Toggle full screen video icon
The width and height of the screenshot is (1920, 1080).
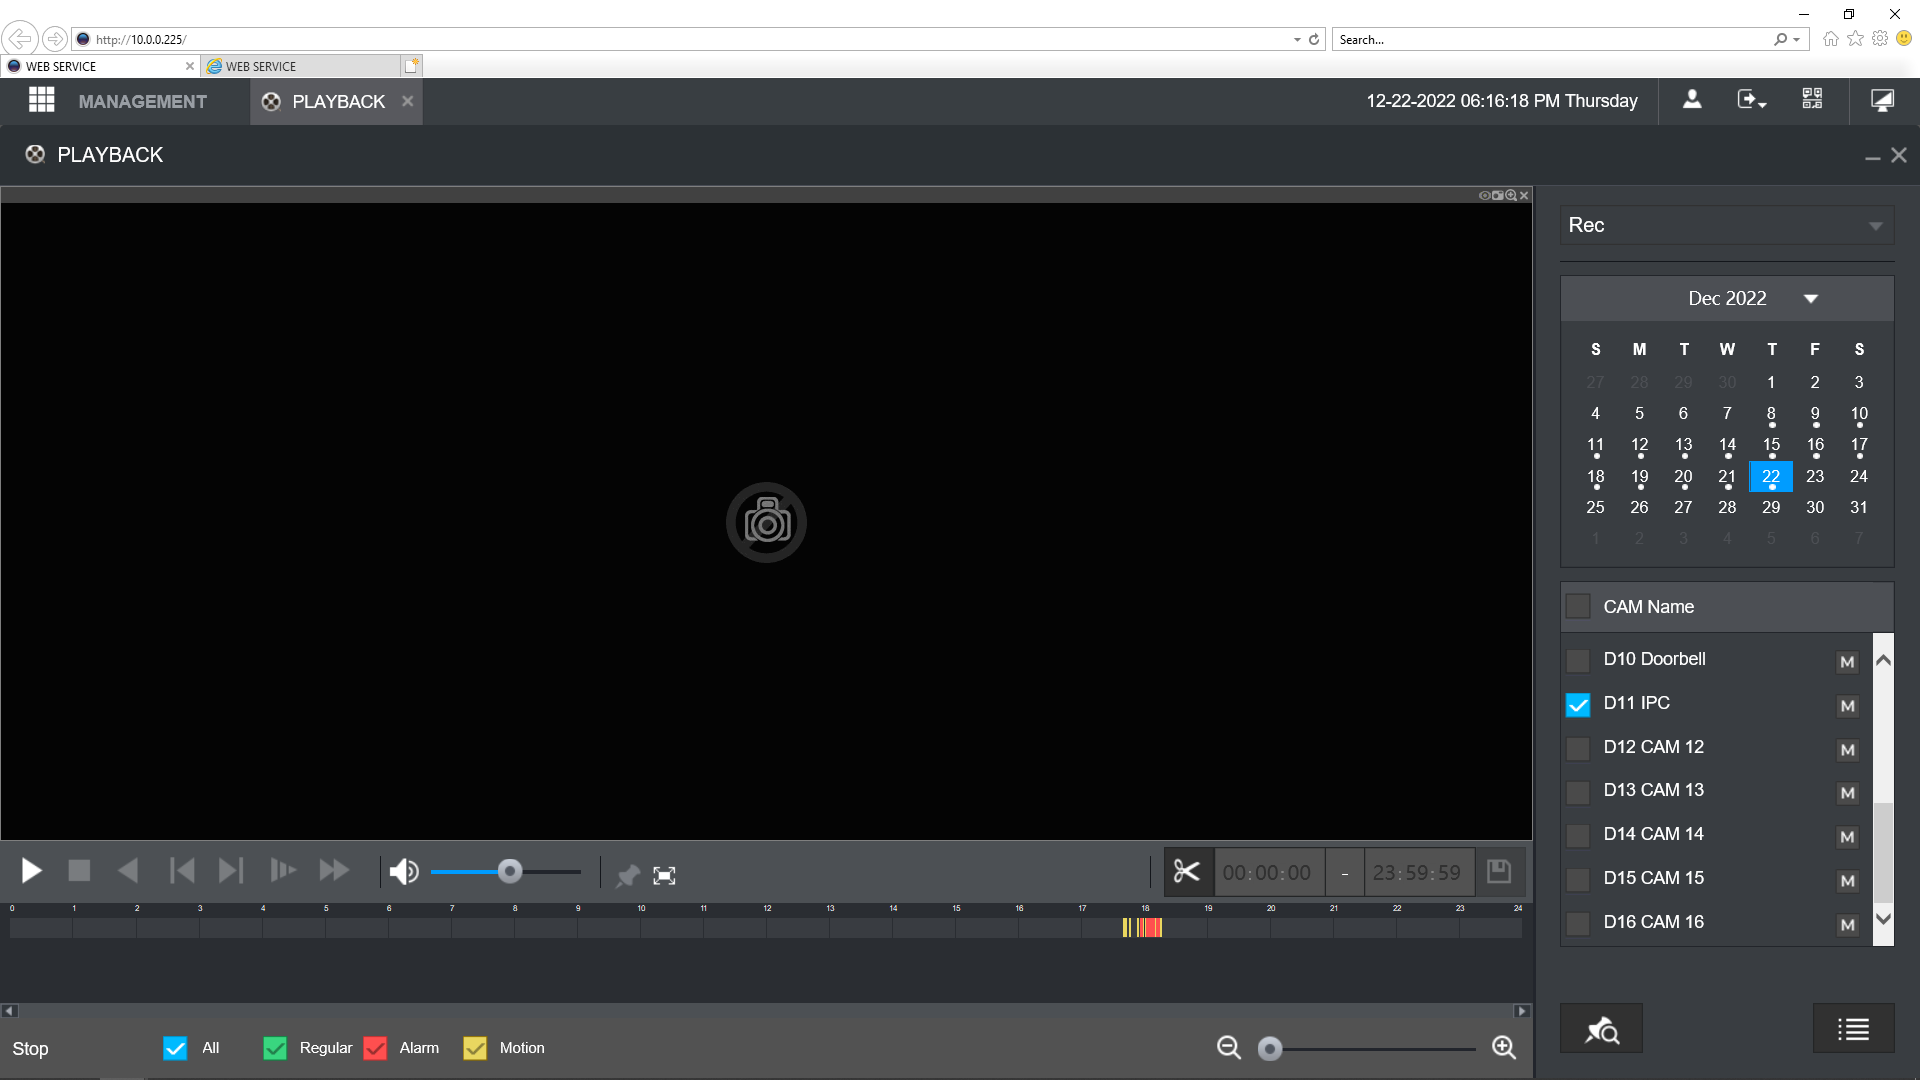point(664,876)
